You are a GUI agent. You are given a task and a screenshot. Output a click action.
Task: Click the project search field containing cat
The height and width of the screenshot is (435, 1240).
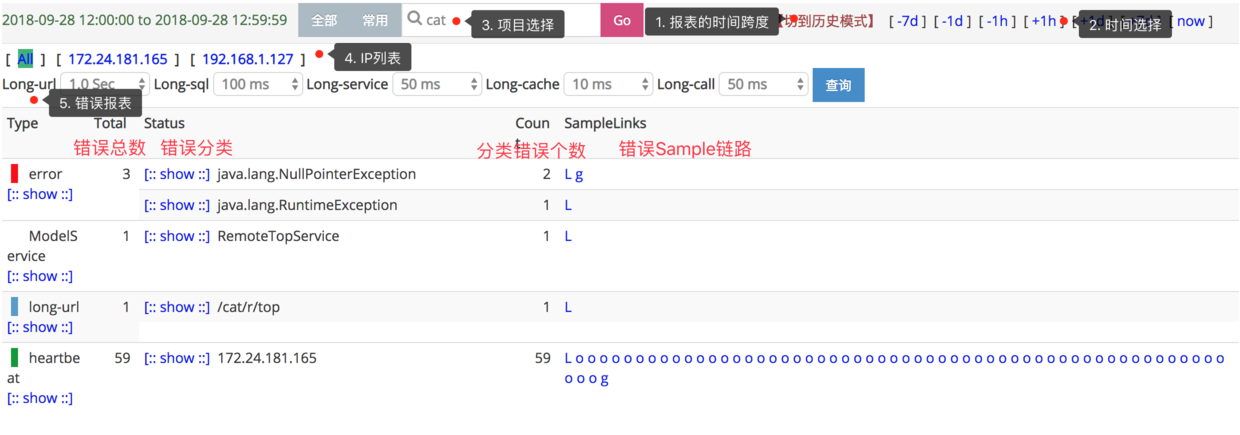(x=501, y=20)
